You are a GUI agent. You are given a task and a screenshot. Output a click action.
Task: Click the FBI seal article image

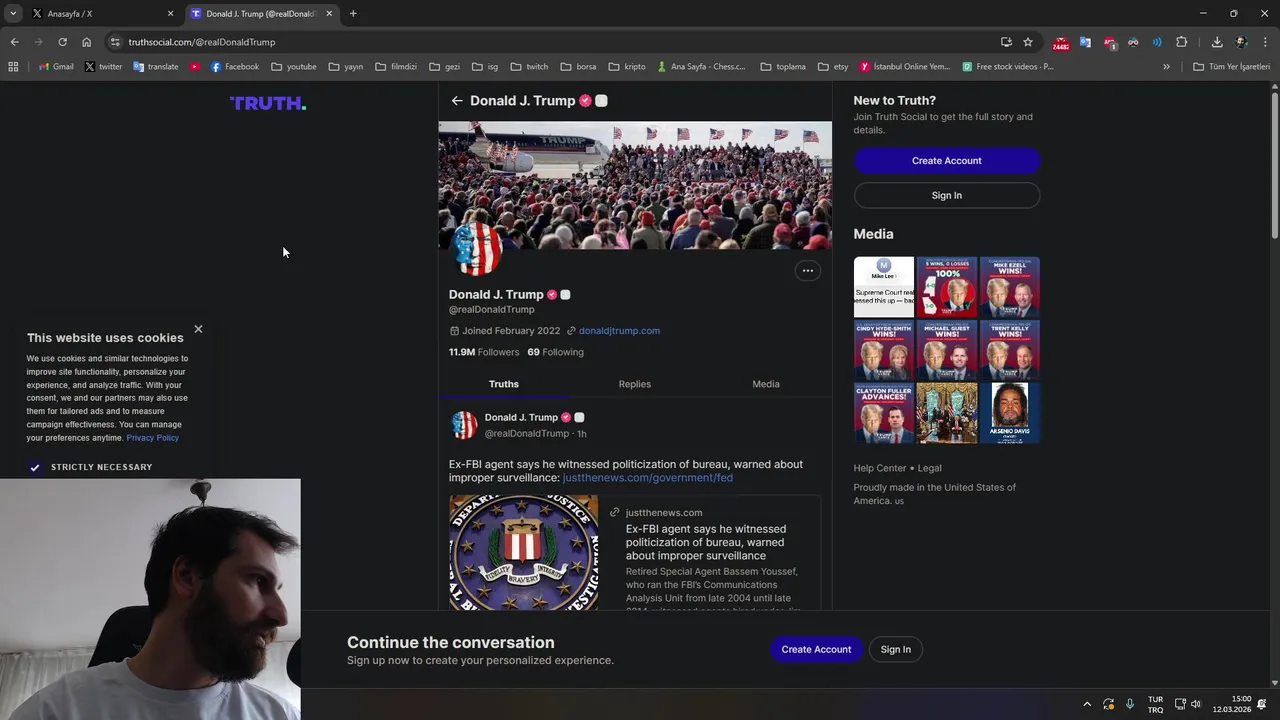(x=524, y=553)
